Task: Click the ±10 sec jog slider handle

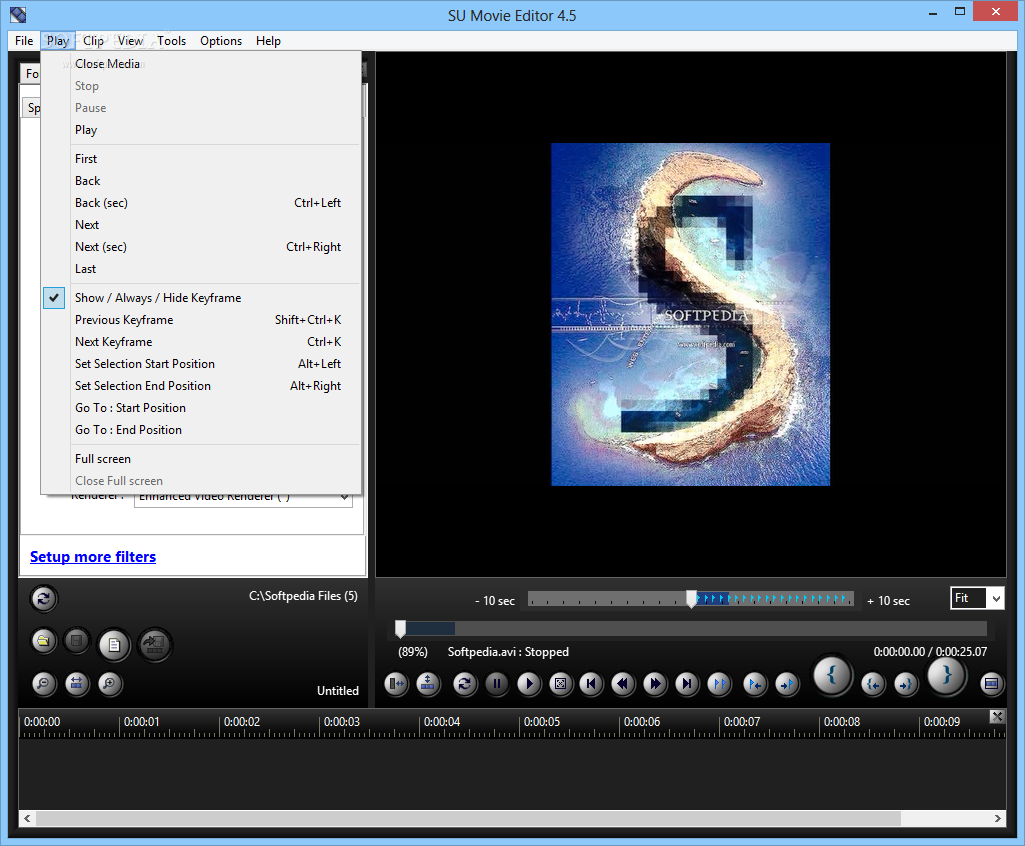Action: [x=691, y=599]
